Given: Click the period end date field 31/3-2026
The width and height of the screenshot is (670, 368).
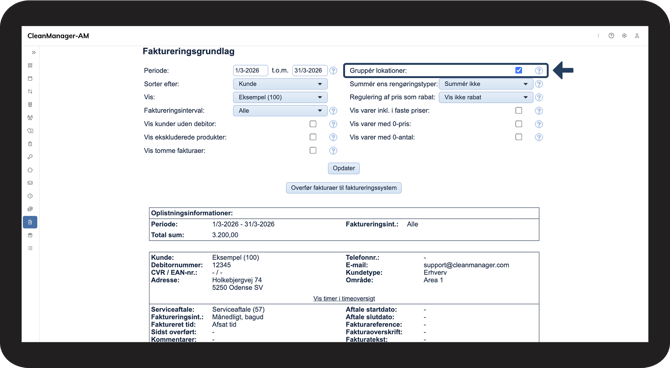Looking at the screenshot, I should coord(310,71).
